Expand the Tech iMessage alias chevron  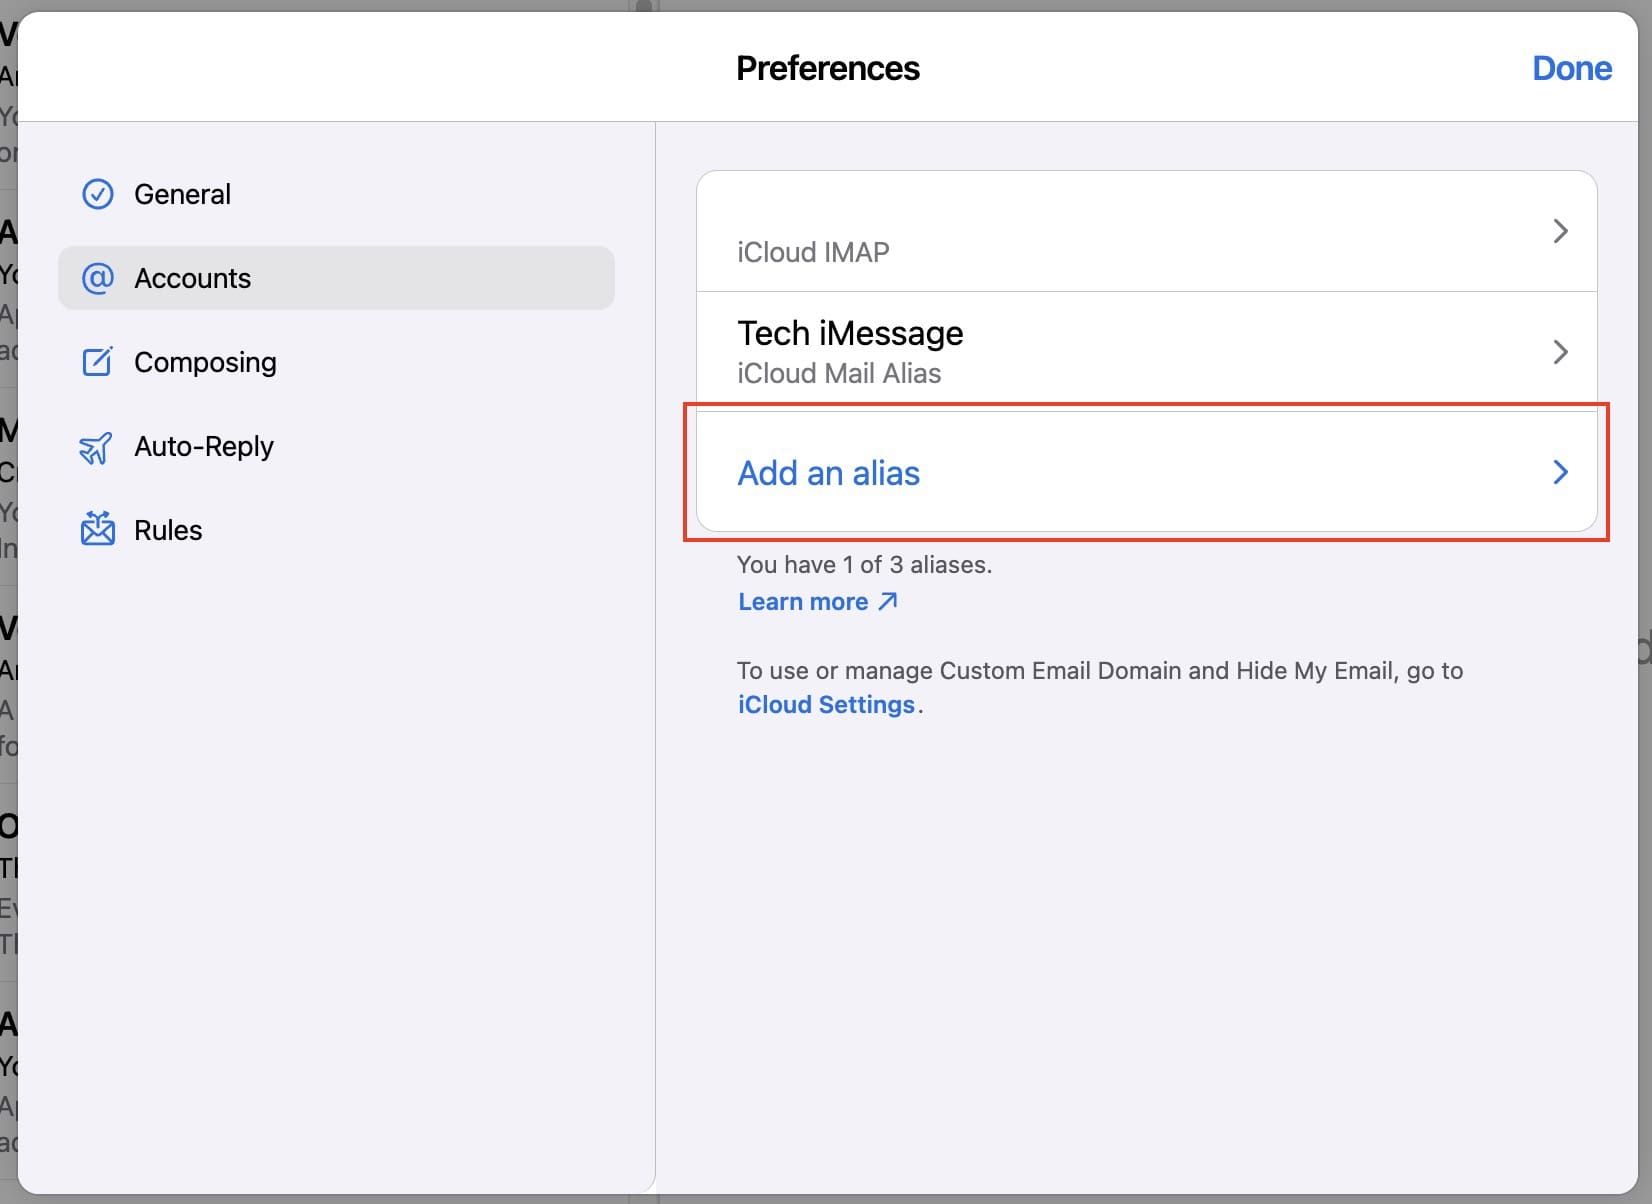pyautogui.click(x=1560, y=352)
